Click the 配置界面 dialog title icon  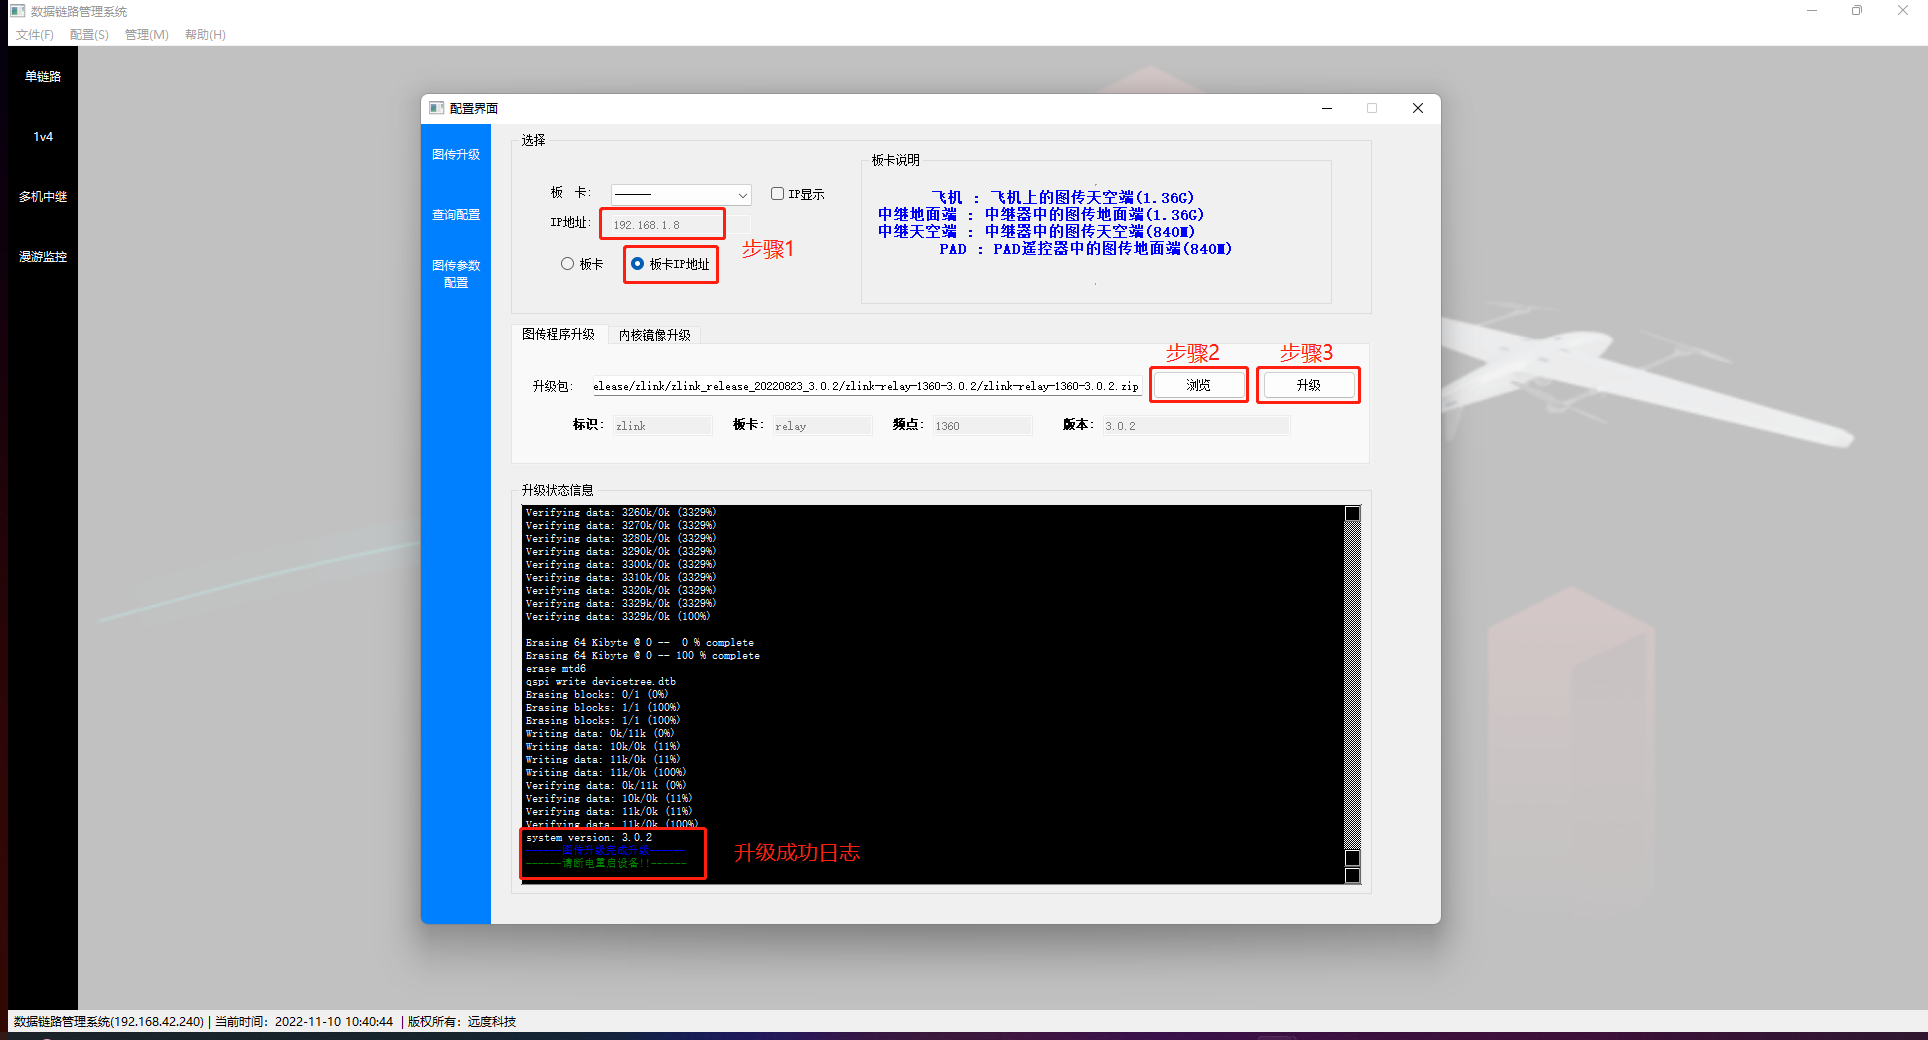[436, 108]
